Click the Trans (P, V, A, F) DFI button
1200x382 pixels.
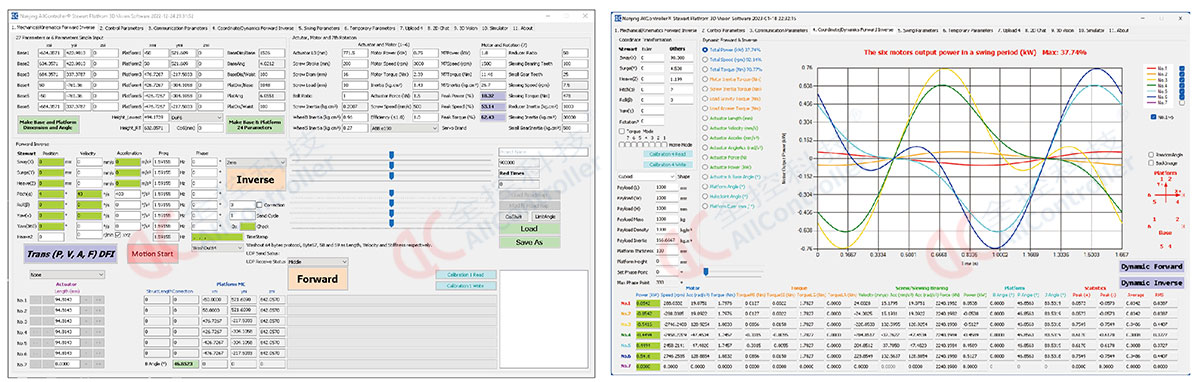coord(70,254)
